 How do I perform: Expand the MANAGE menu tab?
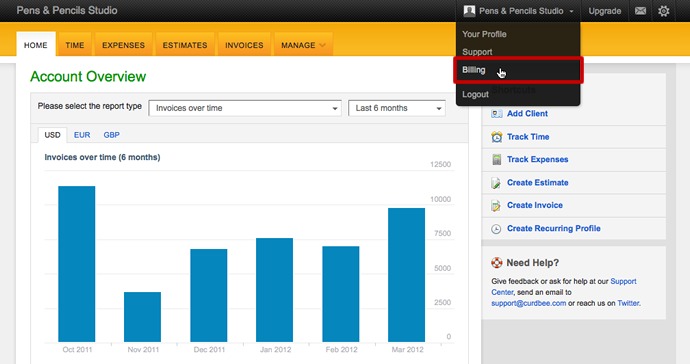click(303, 45)
